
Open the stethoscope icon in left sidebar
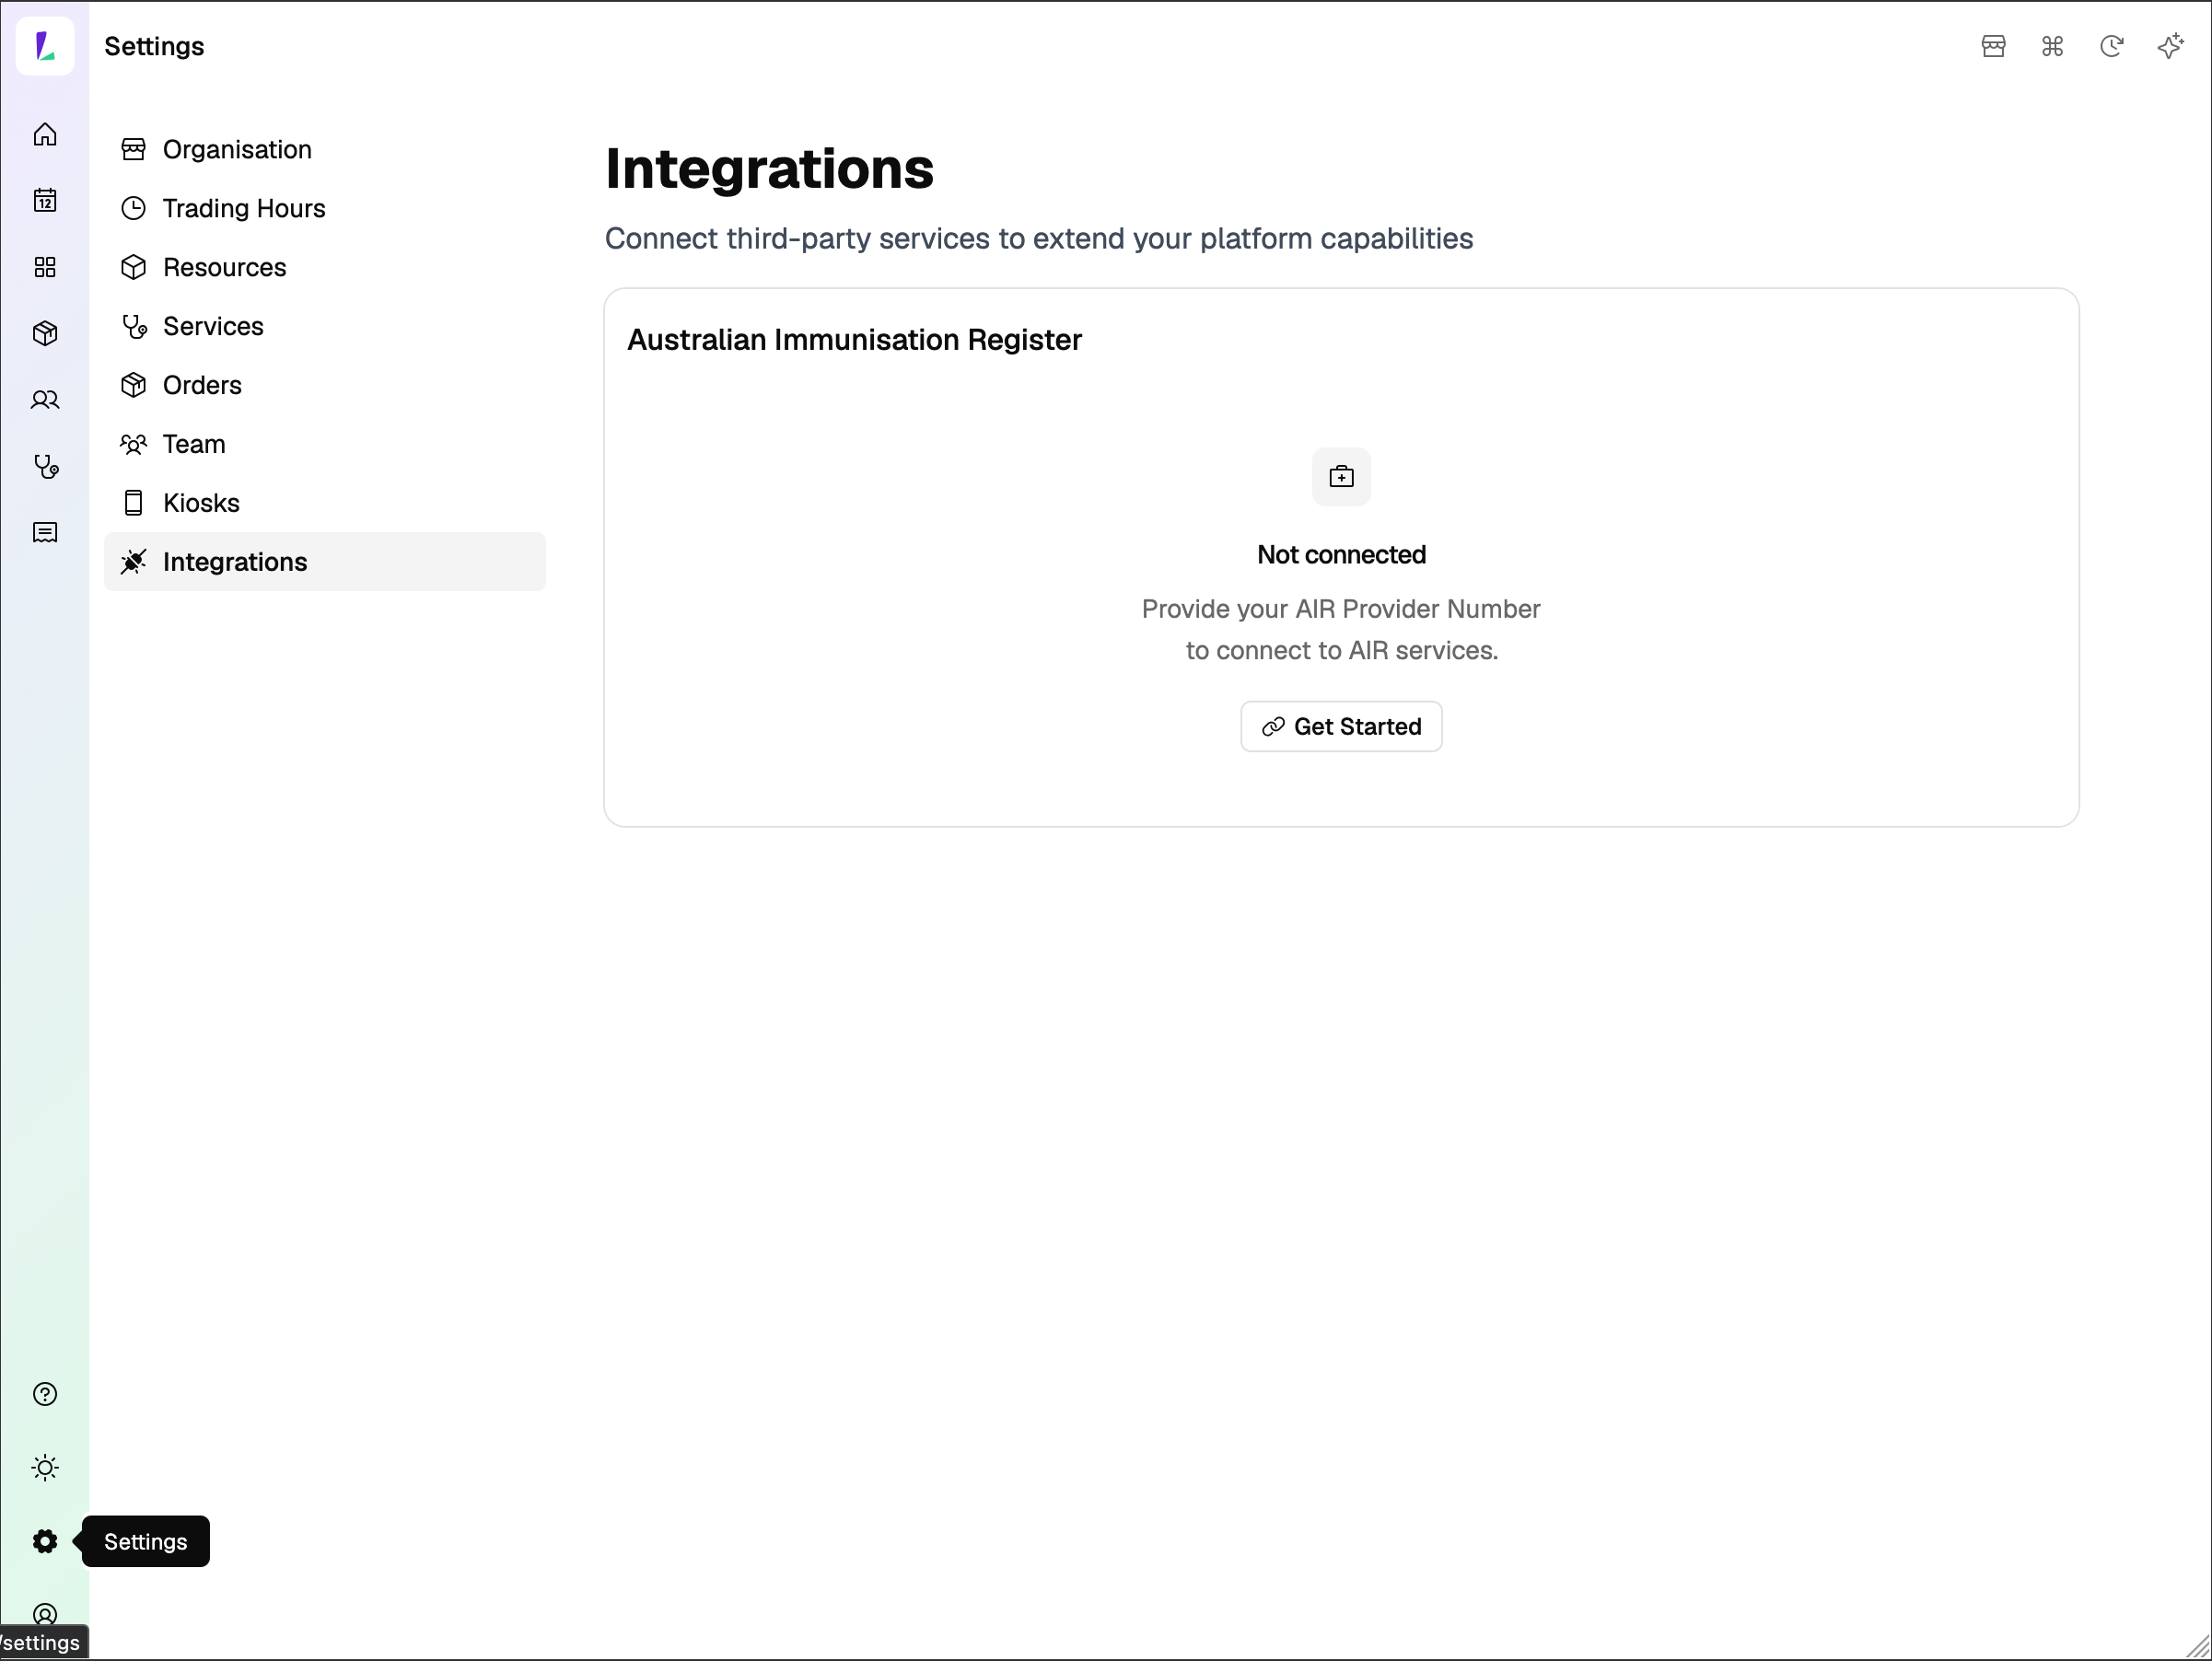click(x=45, y=466)
